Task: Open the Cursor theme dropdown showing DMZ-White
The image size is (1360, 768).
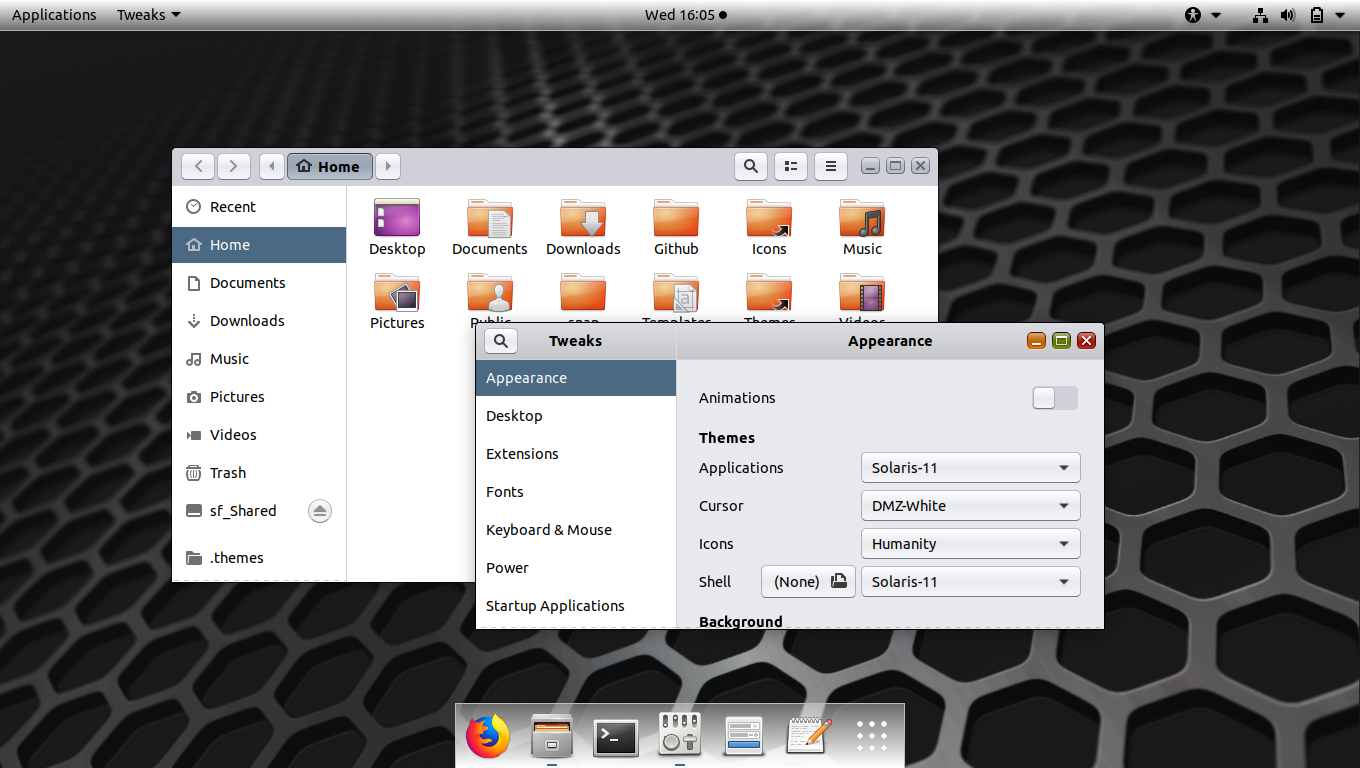Action: tap(969, 505)
